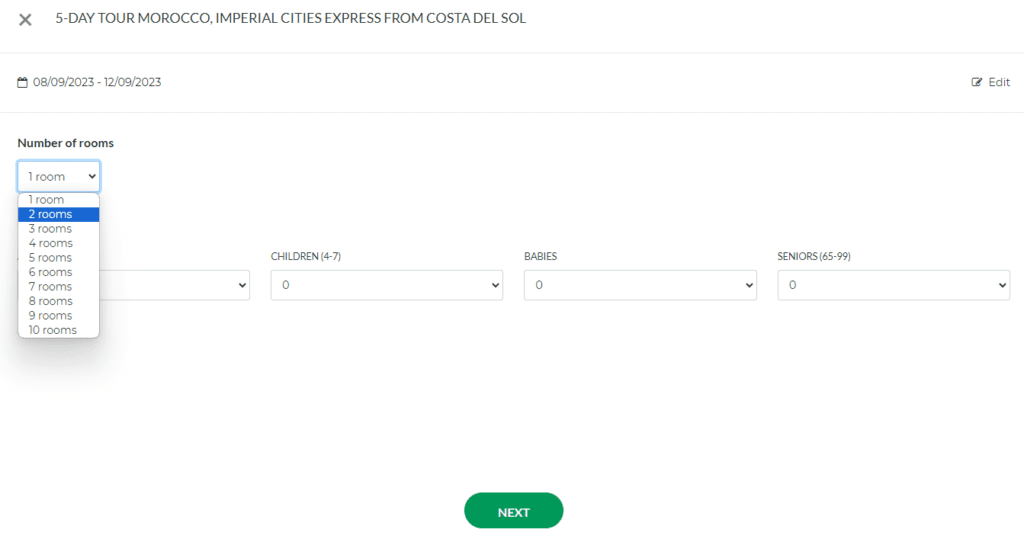The image size is (1024, 539).
Task: Close the tour booking dialog
Action: click(x=25, y=20)
